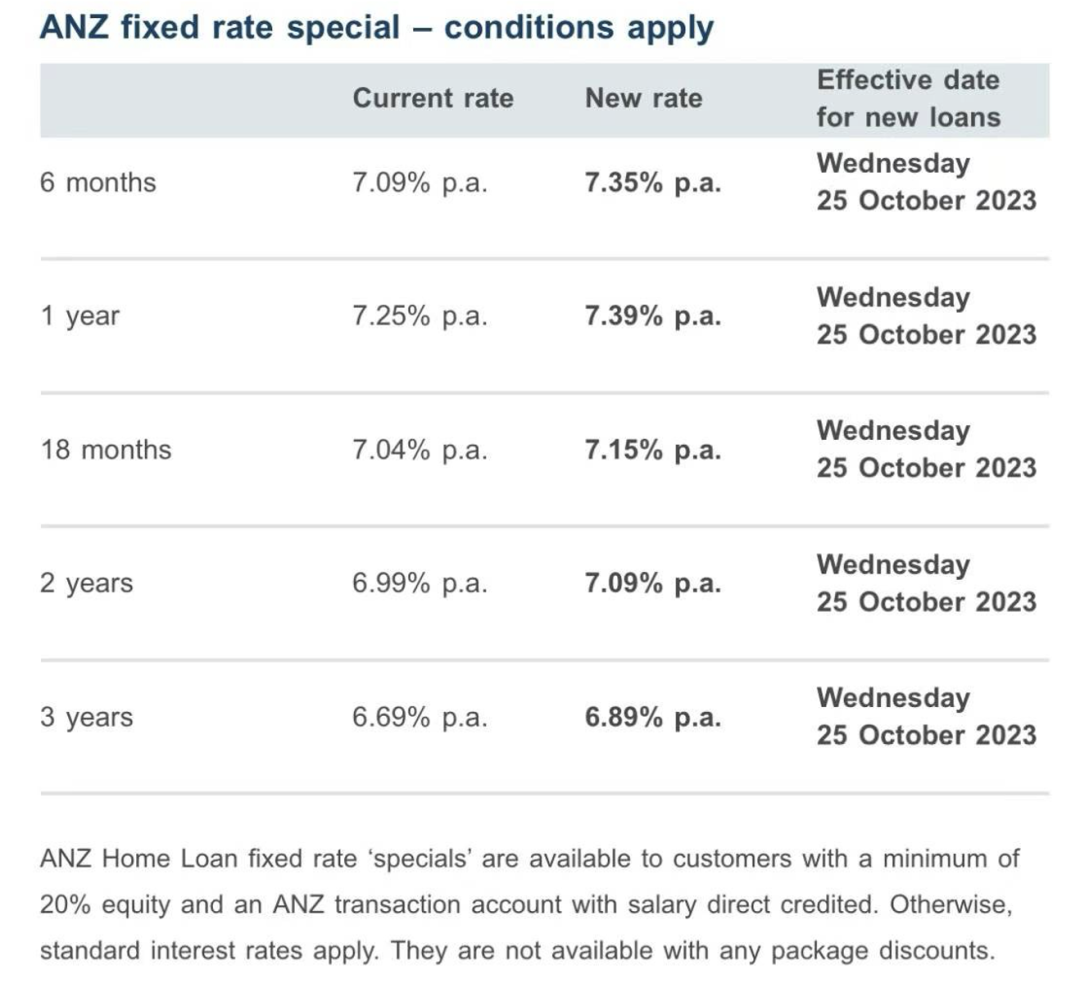Click the ANZ fixed rate special heading
The width and height of the screenshot is (1080, 988).
pos(377,28)
